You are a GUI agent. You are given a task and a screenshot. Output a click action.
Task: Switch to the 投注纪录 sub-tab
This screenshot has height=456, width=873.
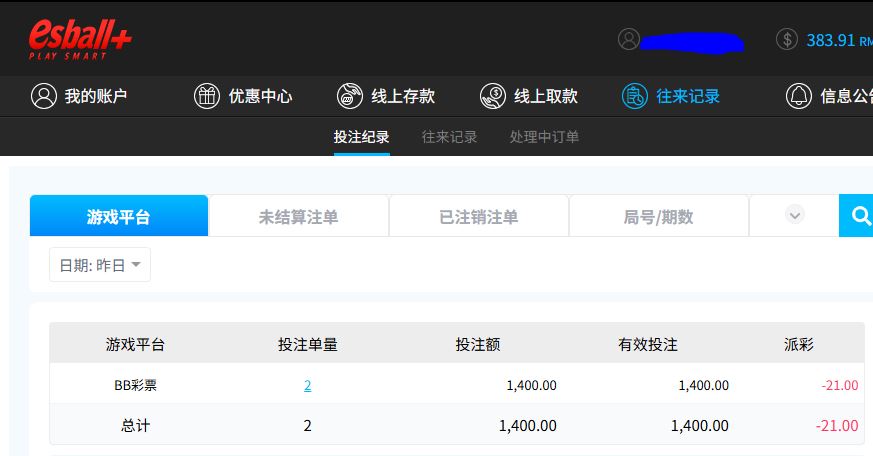[361, 137]
